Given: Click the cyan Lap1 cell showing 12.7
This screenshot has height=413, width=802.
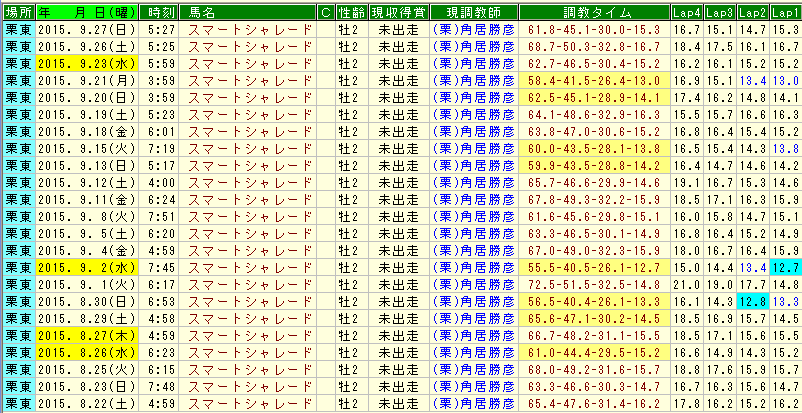Looking at the screenshot, I should pyautogui.click(x=785, y=267).
